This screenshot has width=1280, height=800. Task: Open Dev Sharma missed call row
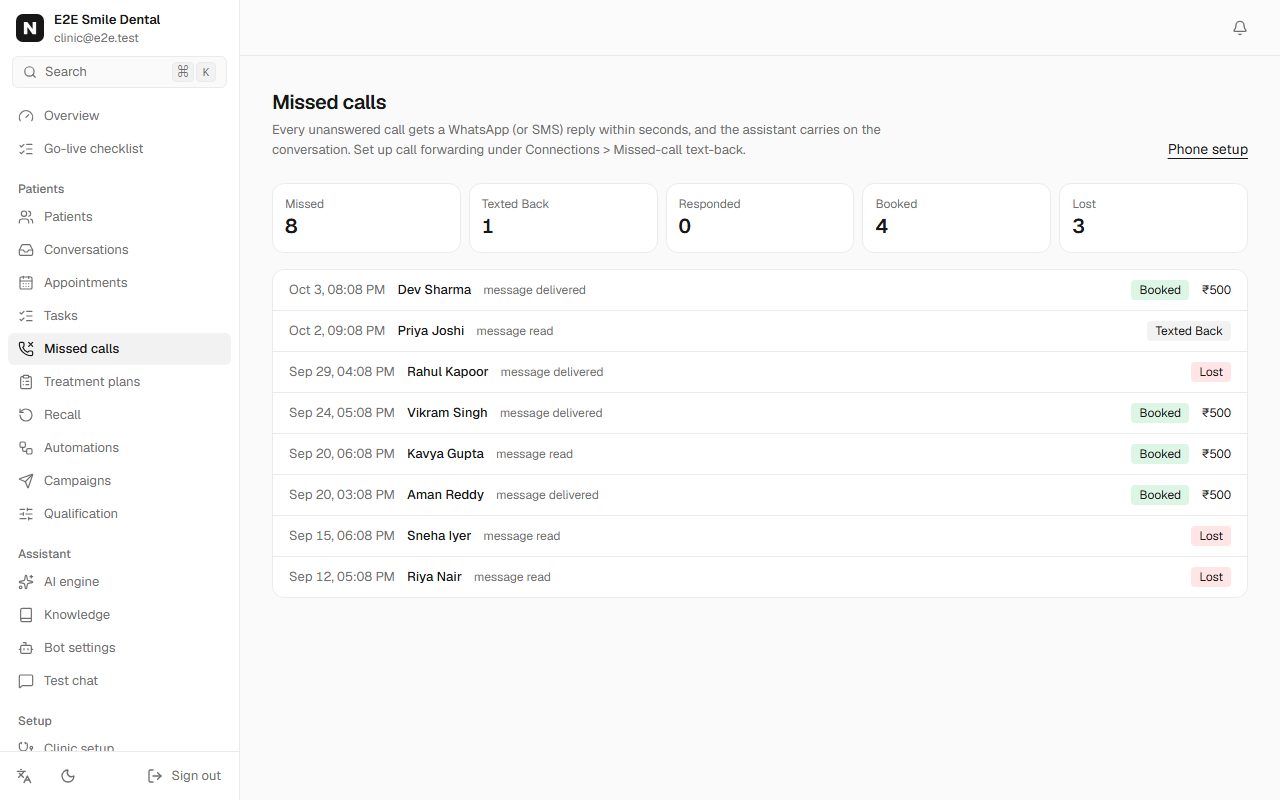pos(760,290)
